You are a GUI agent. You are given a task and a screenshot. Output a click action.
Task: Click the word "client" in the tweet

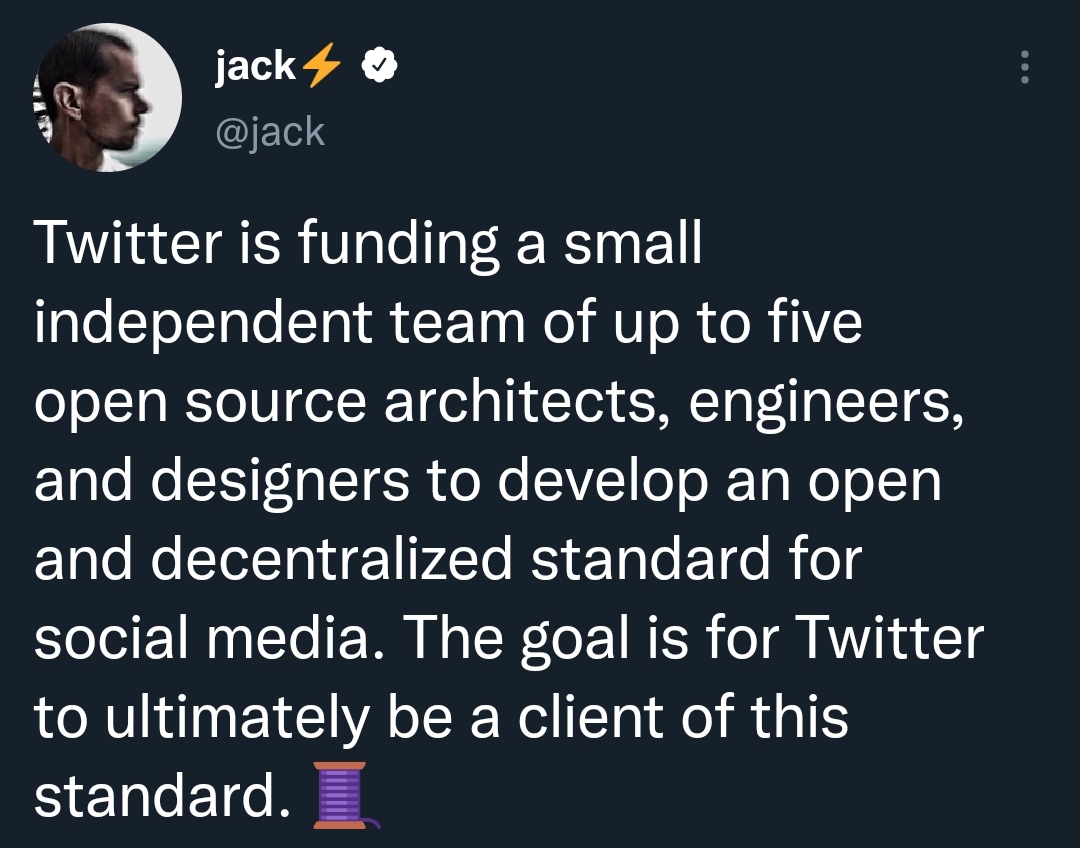click(591, 717)
